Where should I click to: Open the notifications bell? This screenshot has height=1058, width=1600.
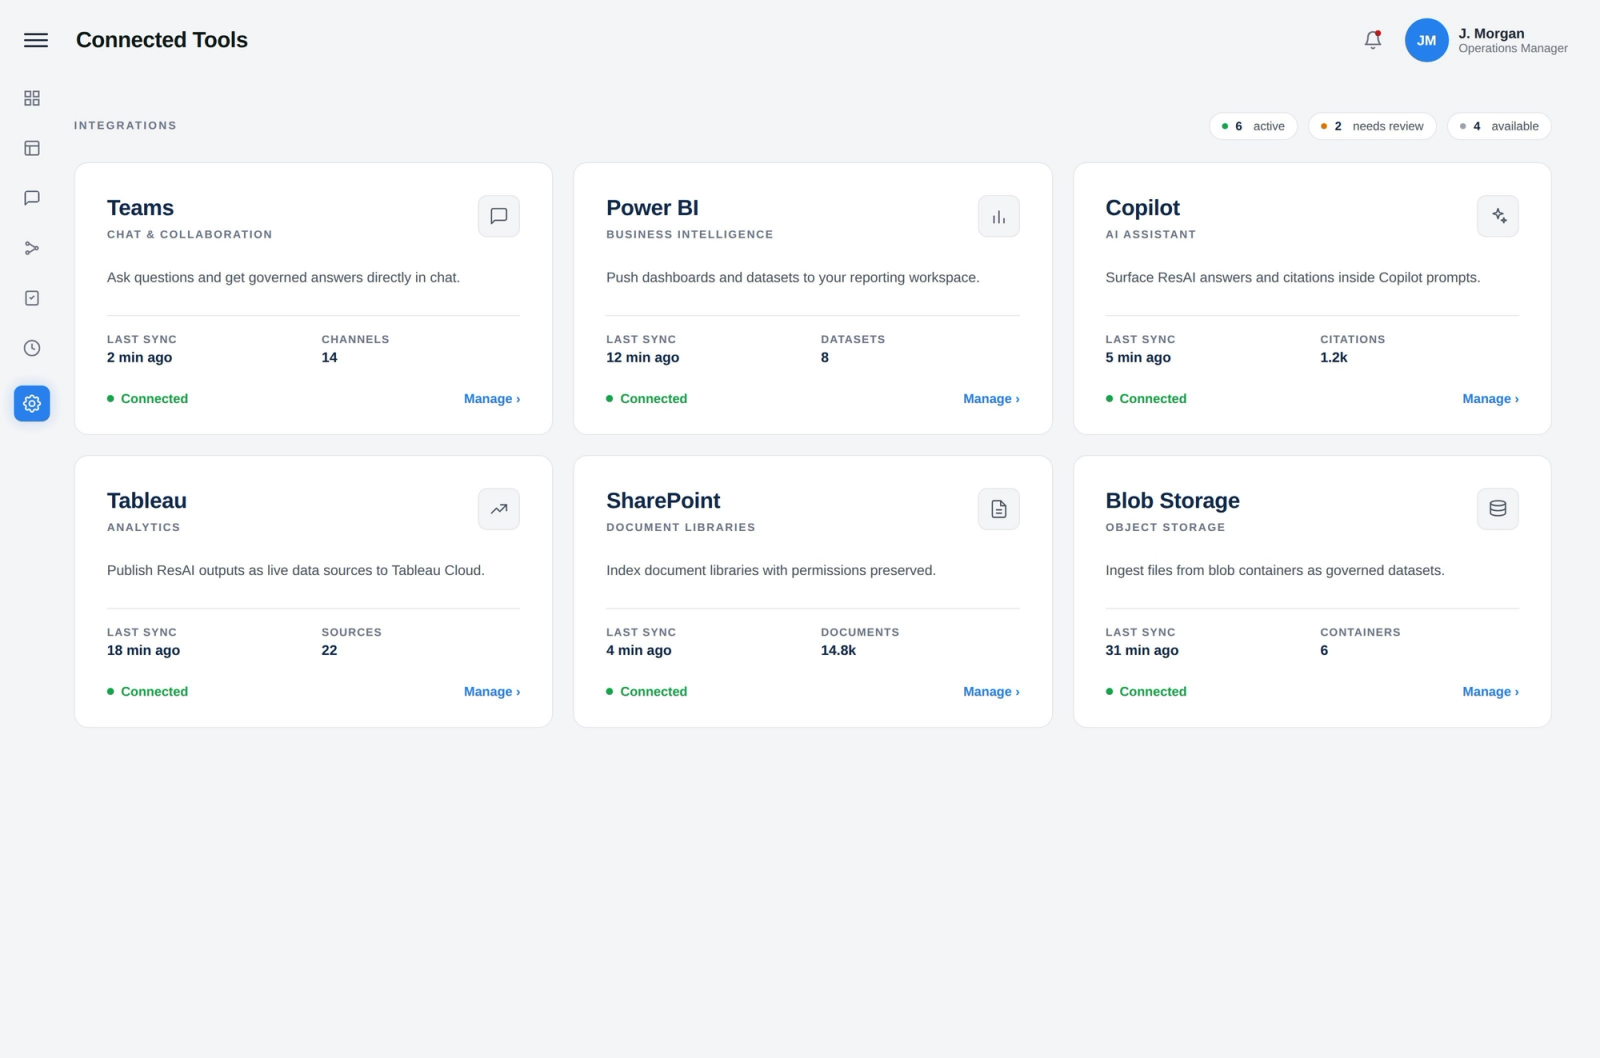point(1373,40)
